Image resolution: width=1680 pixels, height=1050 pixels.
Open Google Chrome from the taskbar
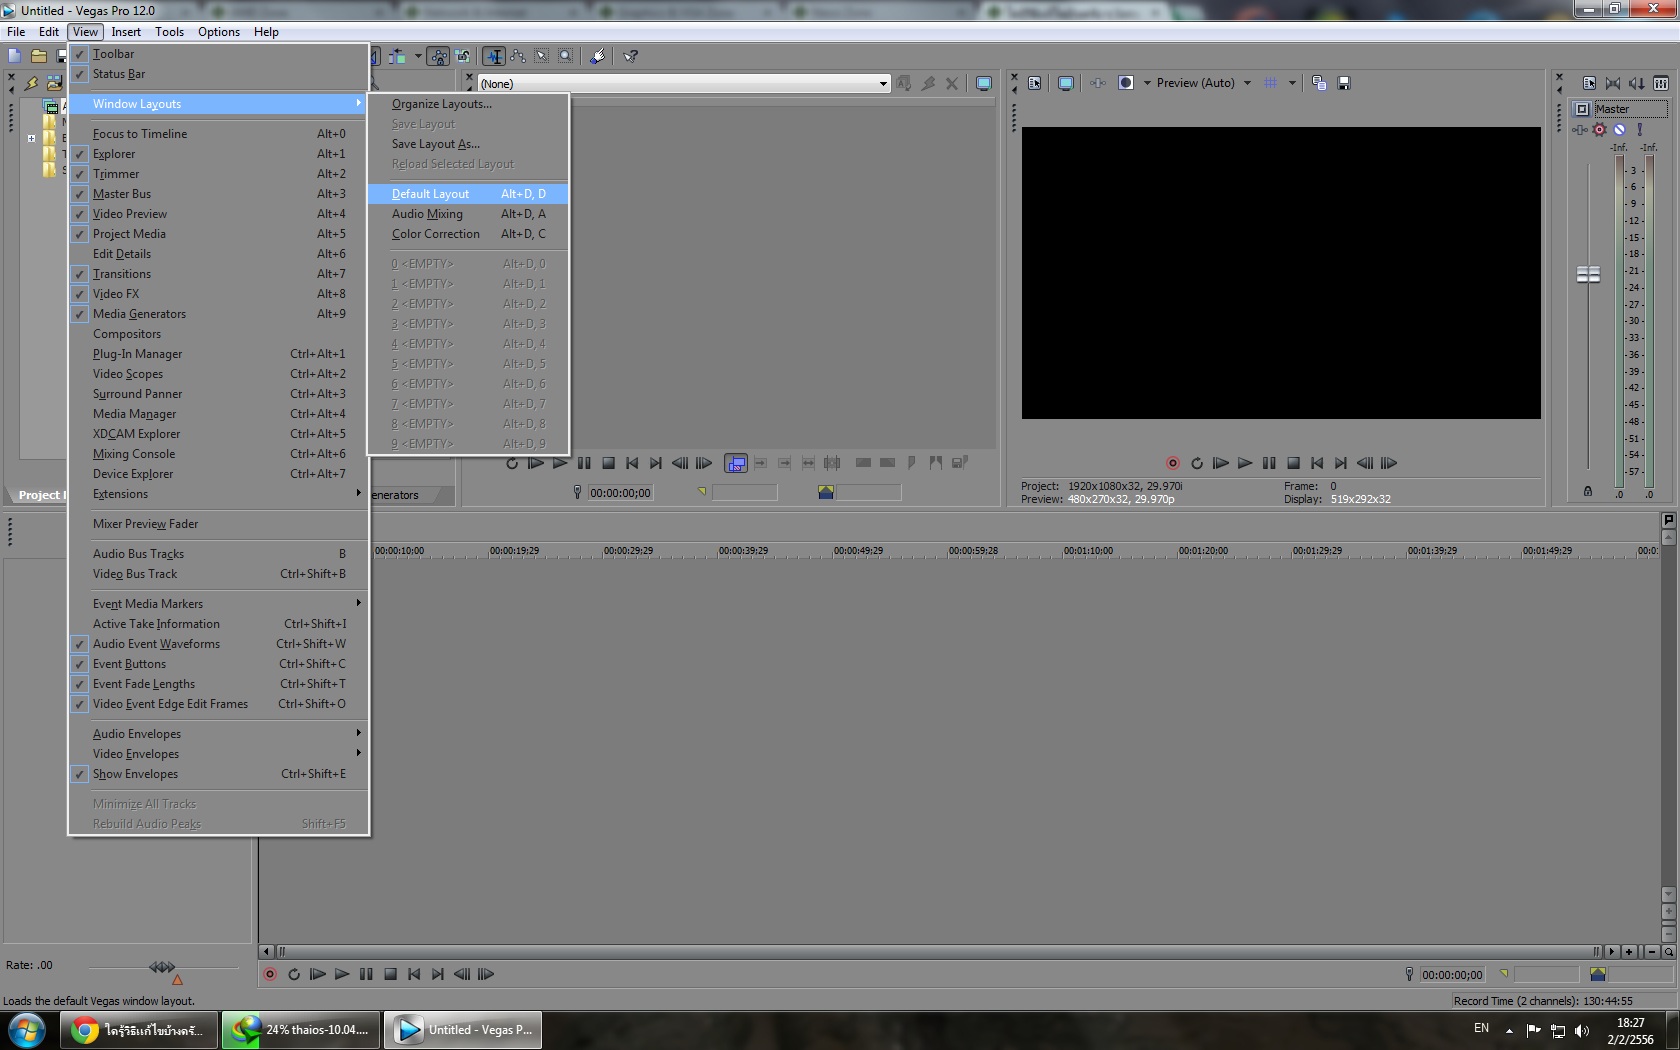tap(140, 1030)
